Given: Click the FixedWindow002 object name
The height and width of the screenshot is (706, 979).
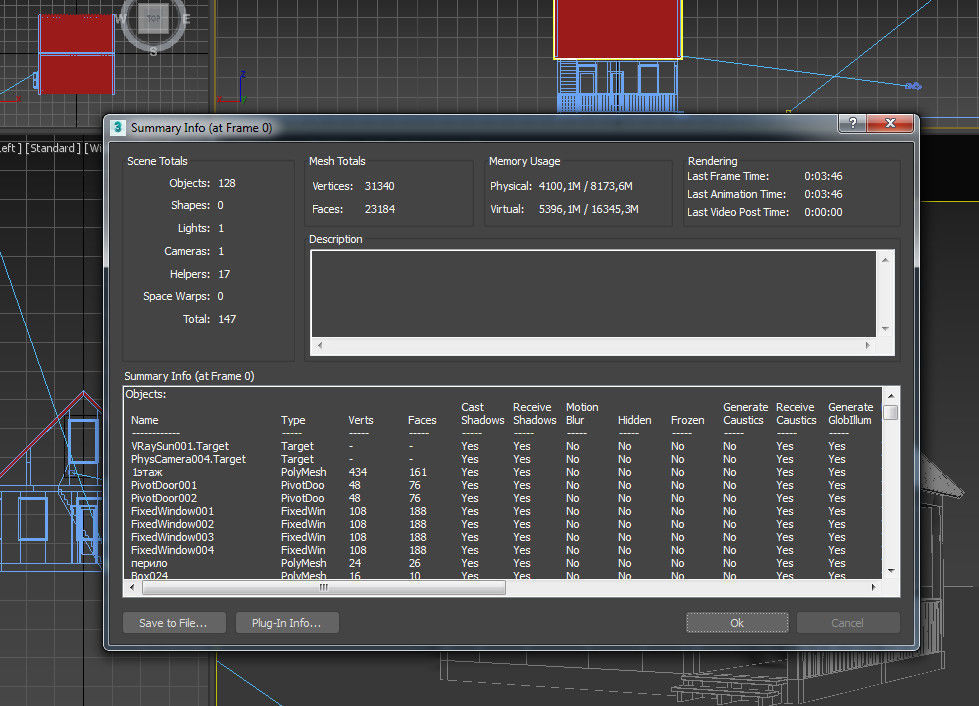Looking at the screenshot, I should pyautogui.click(x=172, y=524).
